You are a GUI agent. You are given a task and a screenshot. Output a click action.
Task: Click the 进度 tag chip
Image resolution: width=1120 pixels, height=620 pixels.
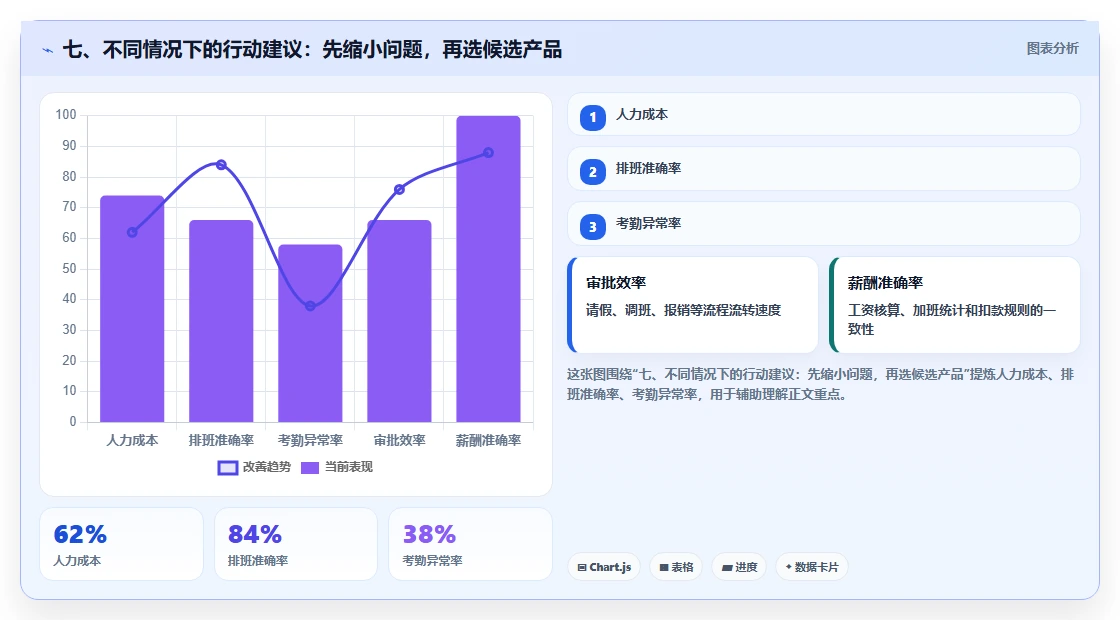click(739, 567)
